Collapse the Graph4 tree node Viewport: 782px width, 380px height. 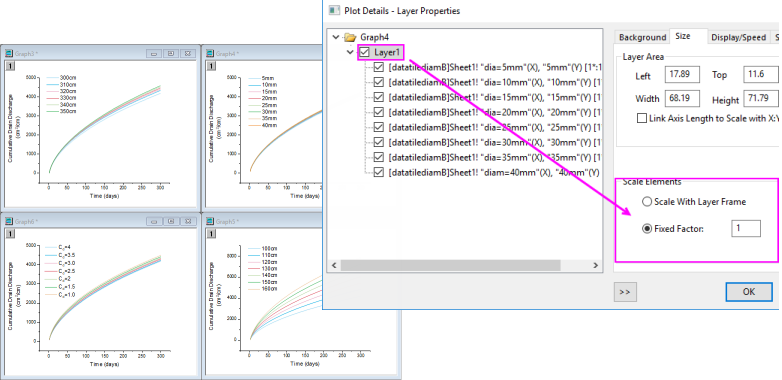click(336, 37)
